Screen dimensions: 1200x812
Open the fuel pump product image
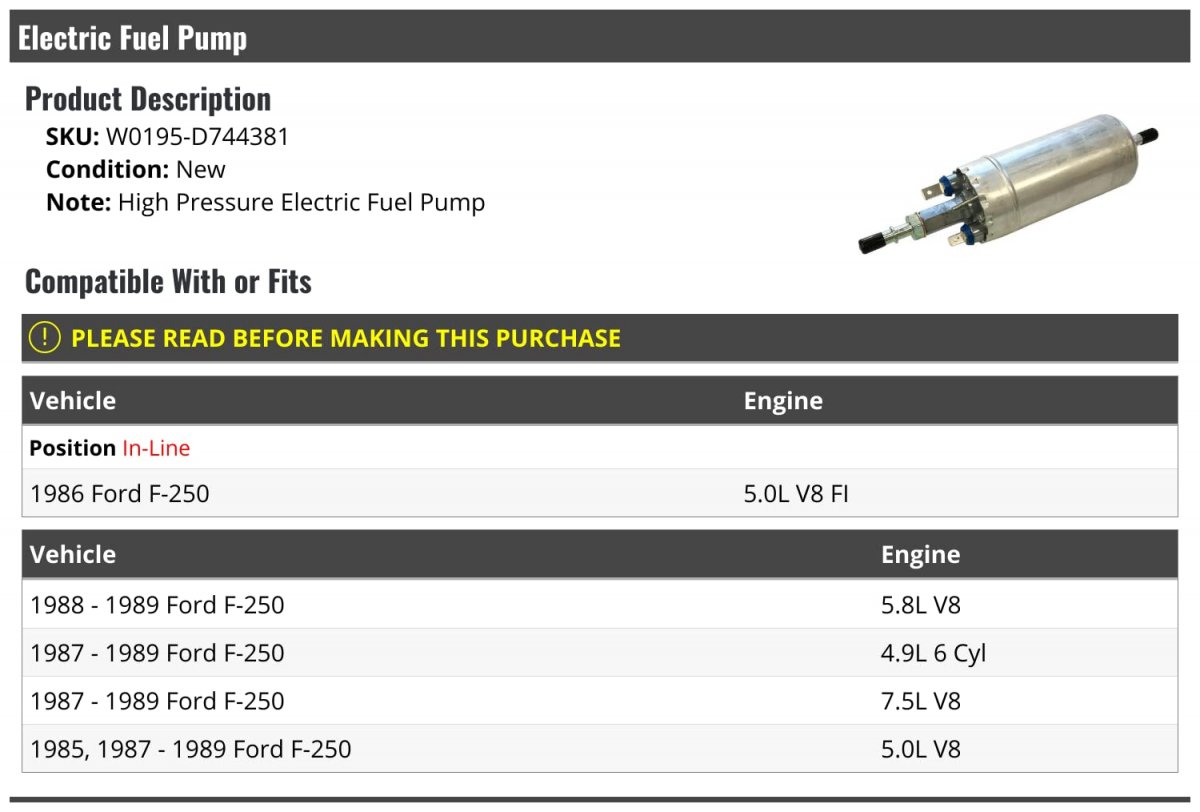click(1009, 184)
